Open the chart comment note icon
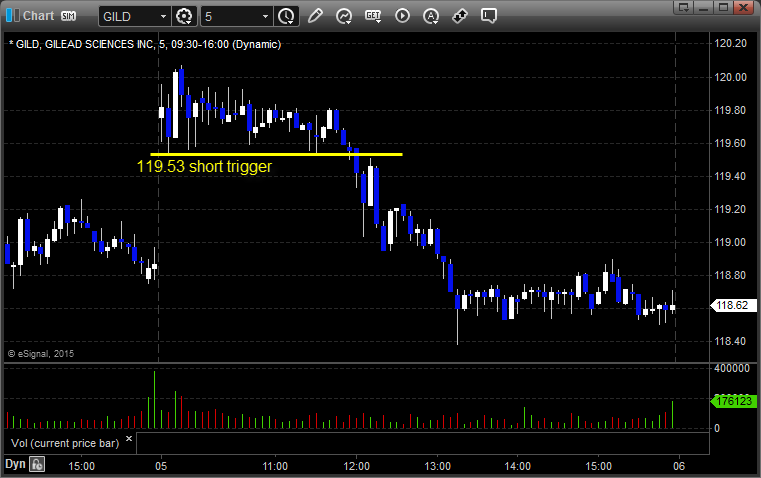 click(x=489, y=16)
